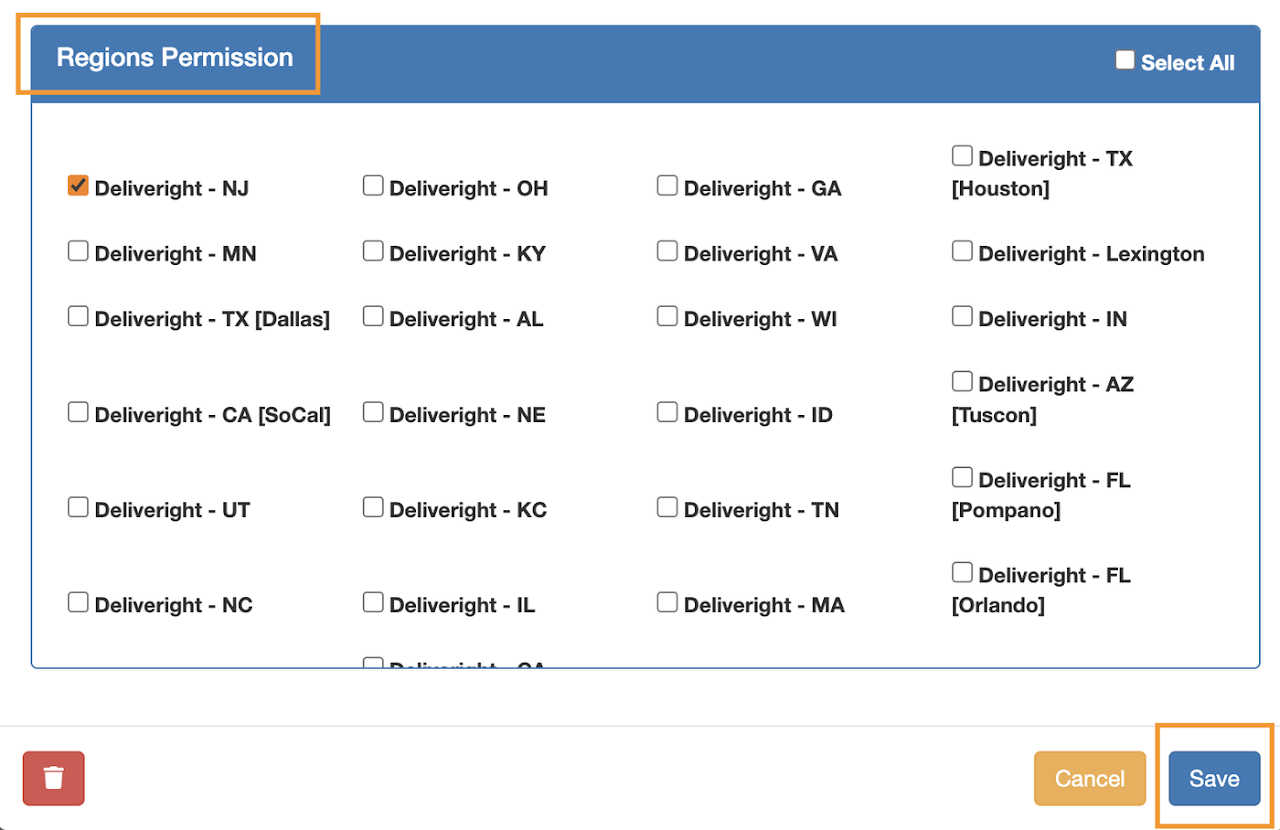Check the Deliveright - GA region
Viewport: 1280px width, 830px height.
pyautogui.click(x=667, y=186)
